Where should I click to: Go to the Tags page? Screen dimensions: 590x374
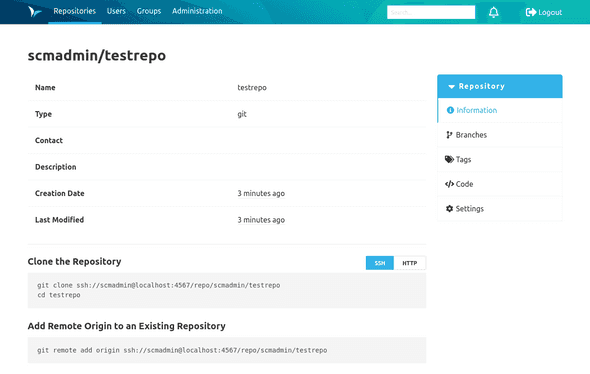point(500,160)
